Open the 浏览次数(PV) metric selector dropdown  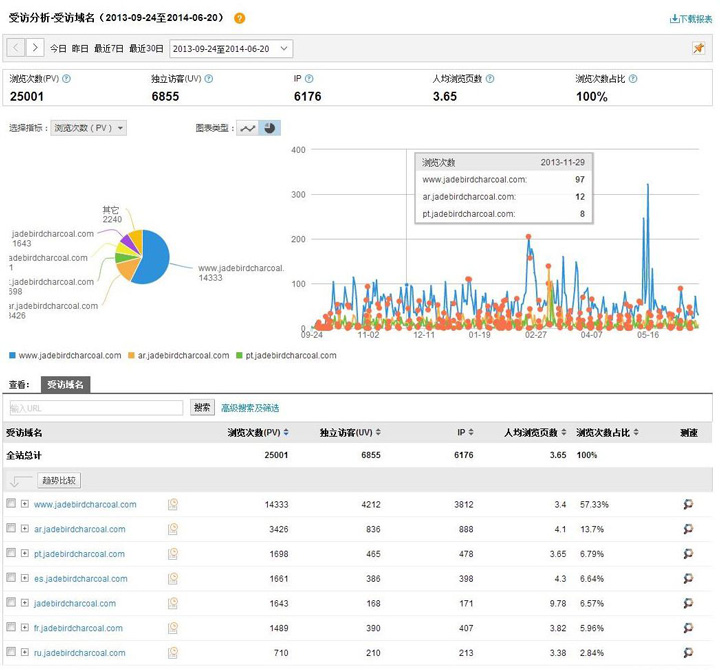(x=88, y=128)
